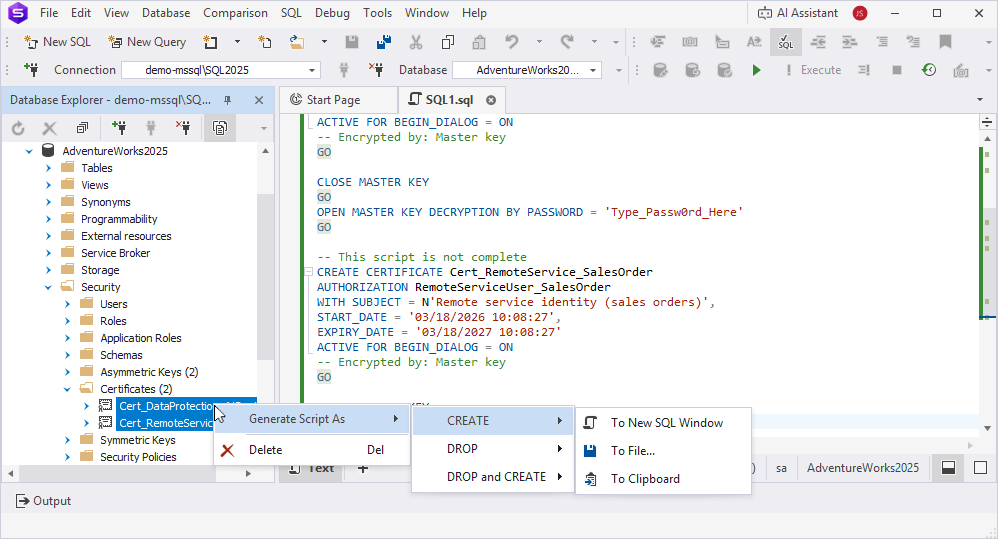
Task: Click the AI Assistant button
Action: [798, 13]
